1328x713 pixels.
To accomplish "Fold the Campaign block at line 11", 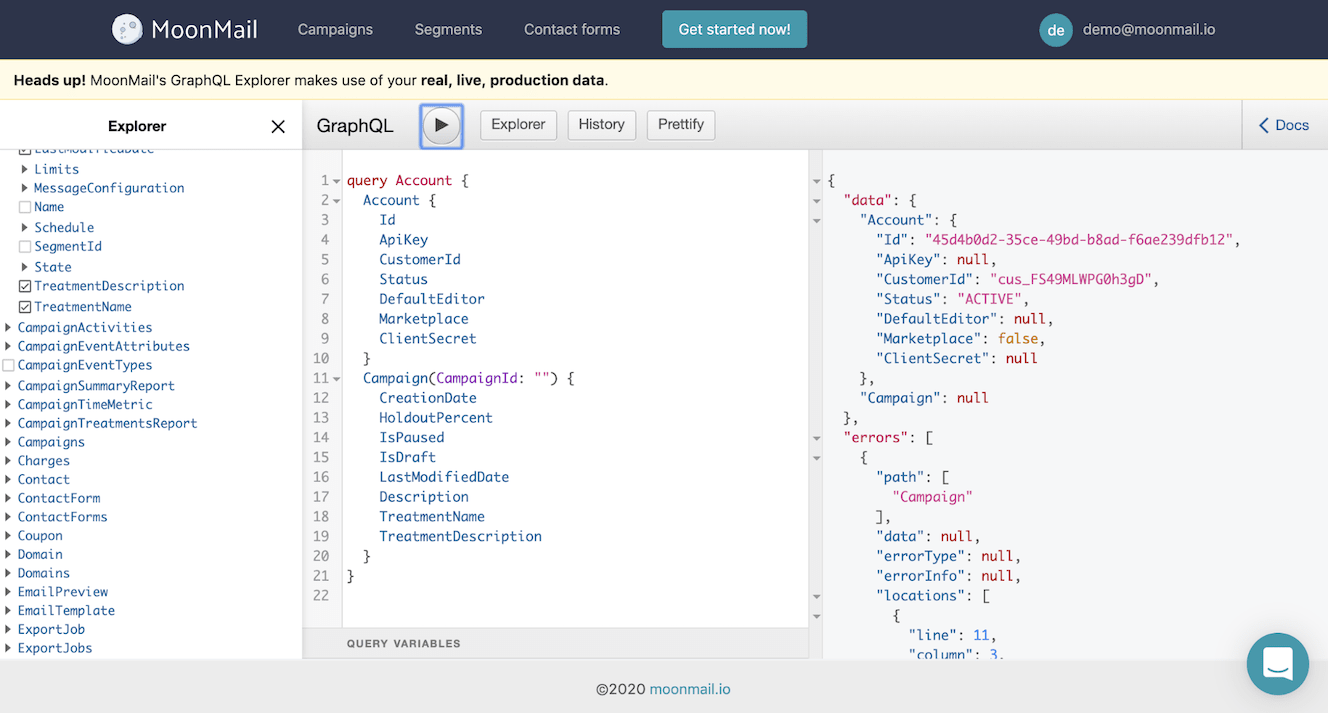I will pos(337,379).
